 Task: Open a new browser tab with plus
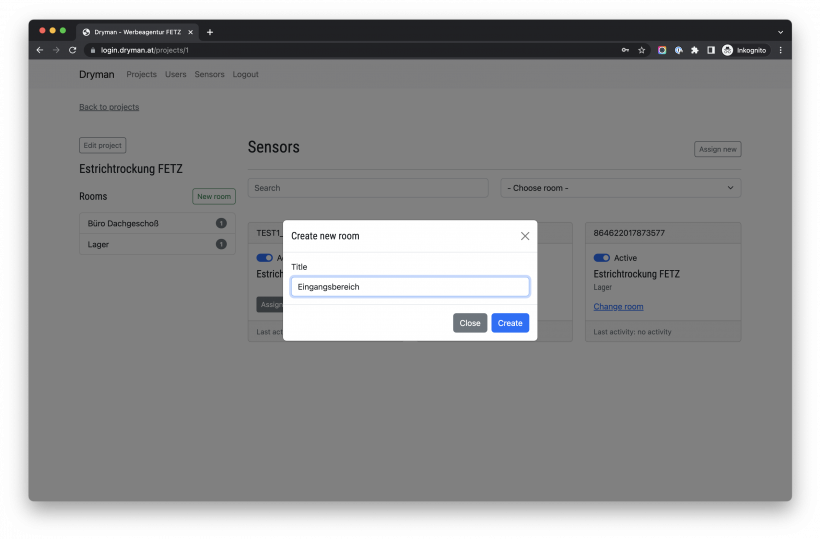coord(210,32)
